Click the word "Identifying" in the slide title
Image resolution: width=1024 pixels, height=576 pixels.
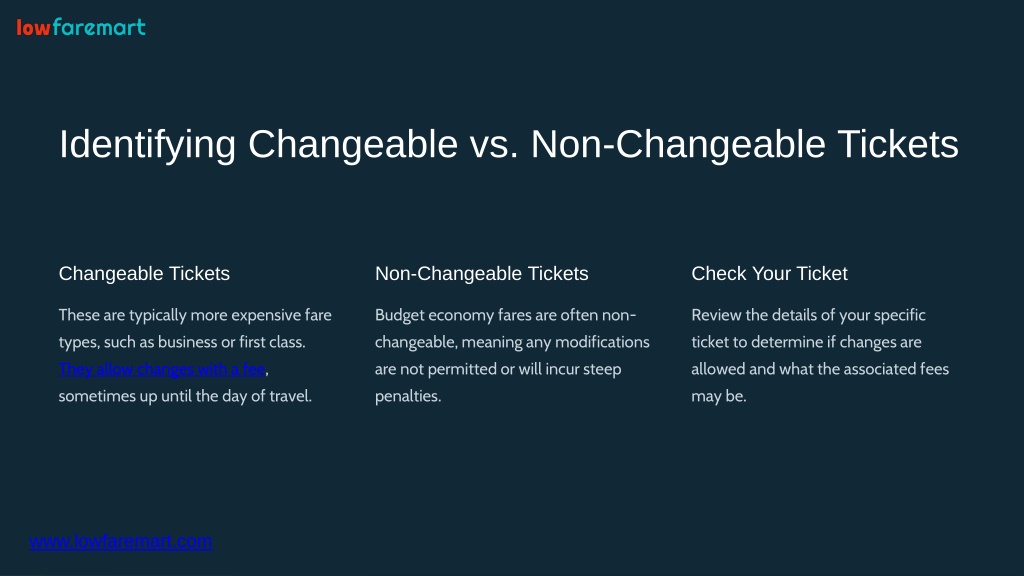[x=148, y=144]
